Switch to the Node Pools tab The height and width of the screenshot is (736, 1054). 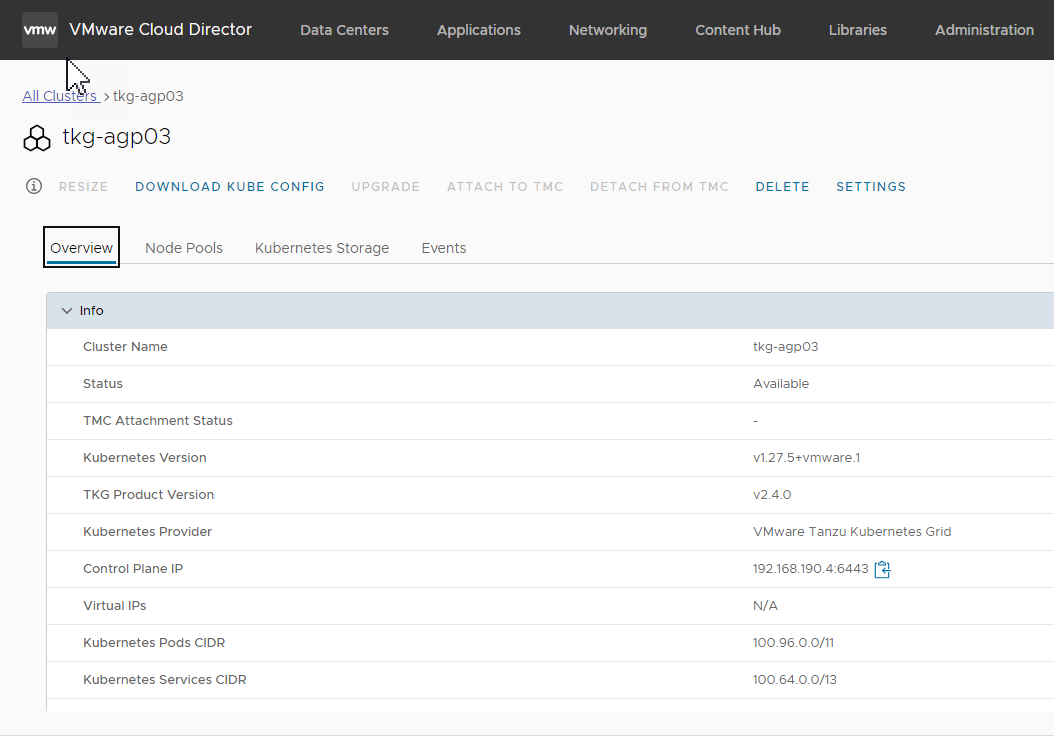(184, 247)
